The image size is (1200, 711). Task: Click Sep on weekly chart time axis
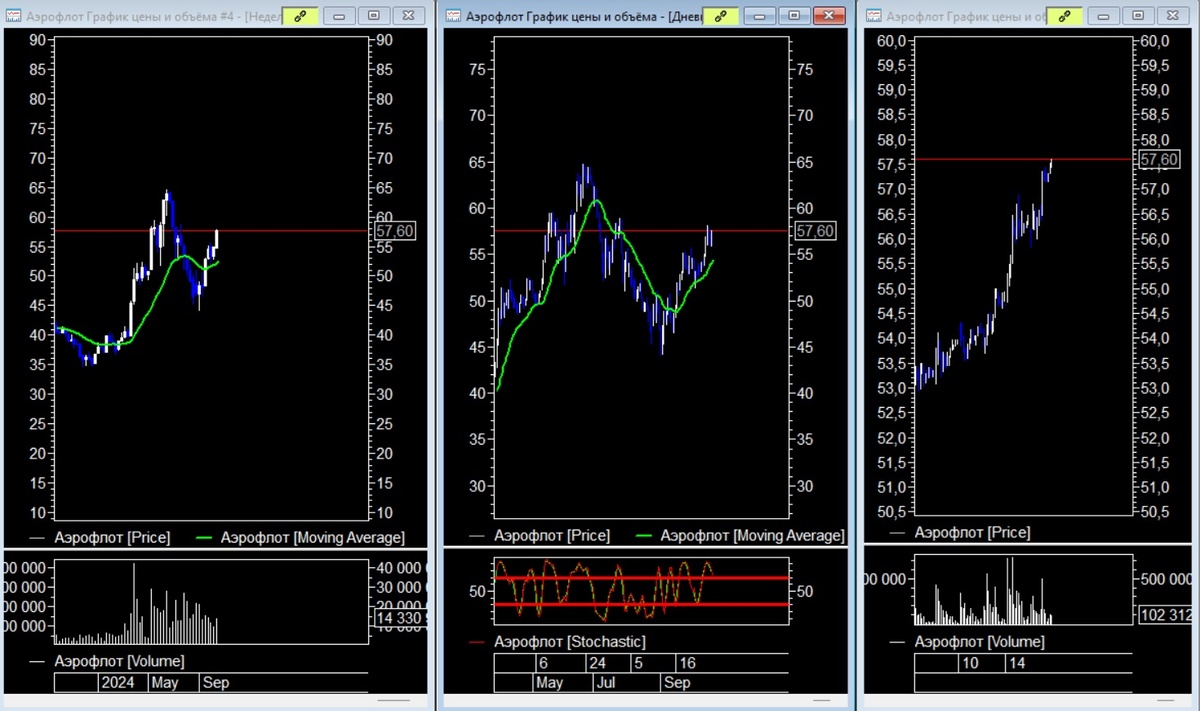(215, 684)
